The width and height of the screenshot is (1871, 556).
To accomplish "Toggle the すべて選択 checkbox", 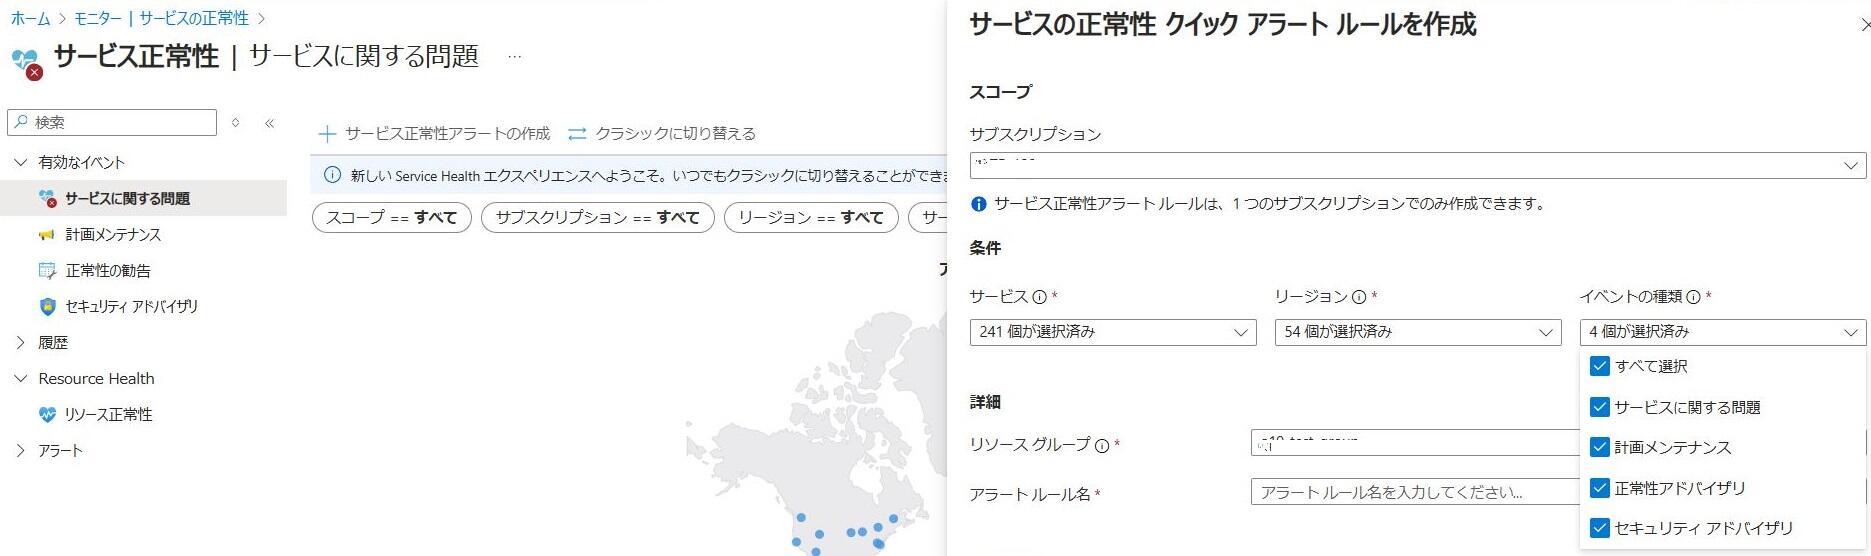I will [x=1599, y=366].
